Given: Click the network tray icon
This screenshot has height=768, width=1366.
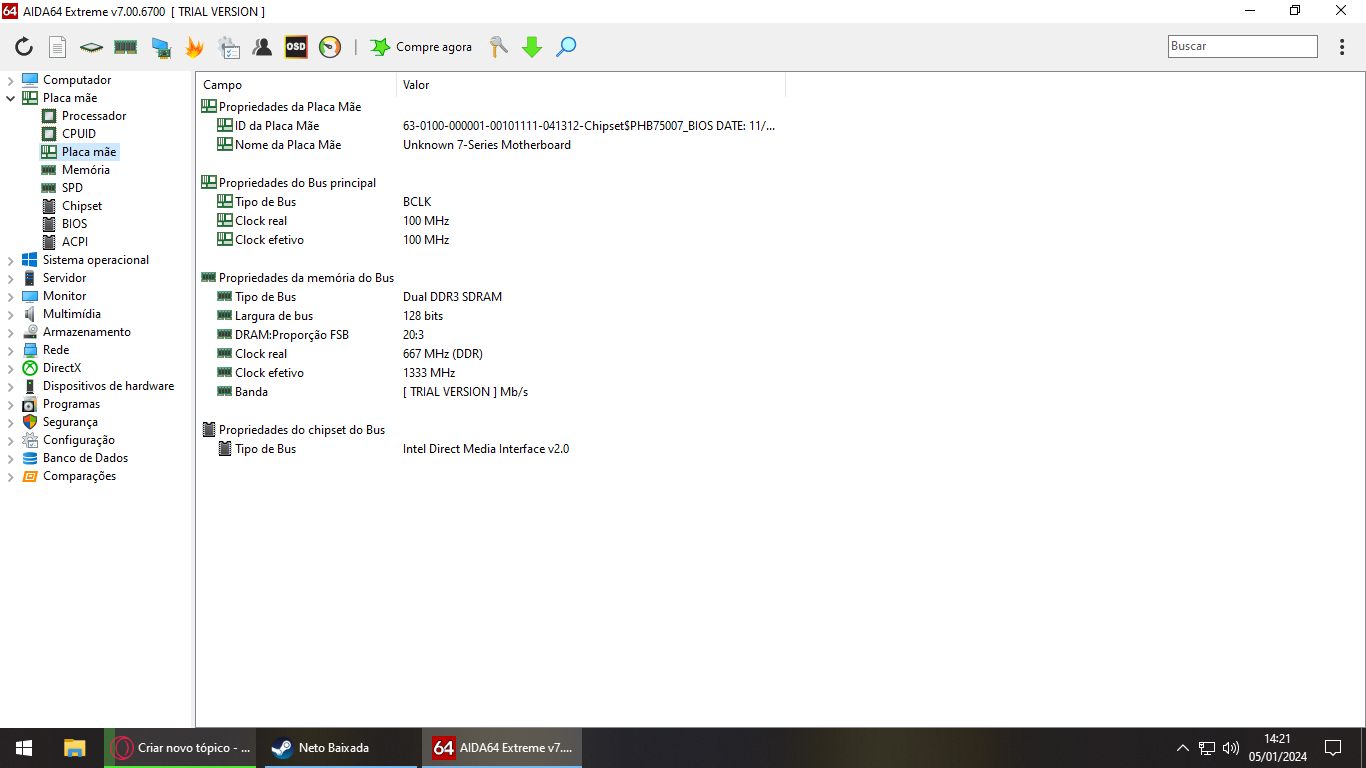Looking at the screenshot, I should [1207, 748].
